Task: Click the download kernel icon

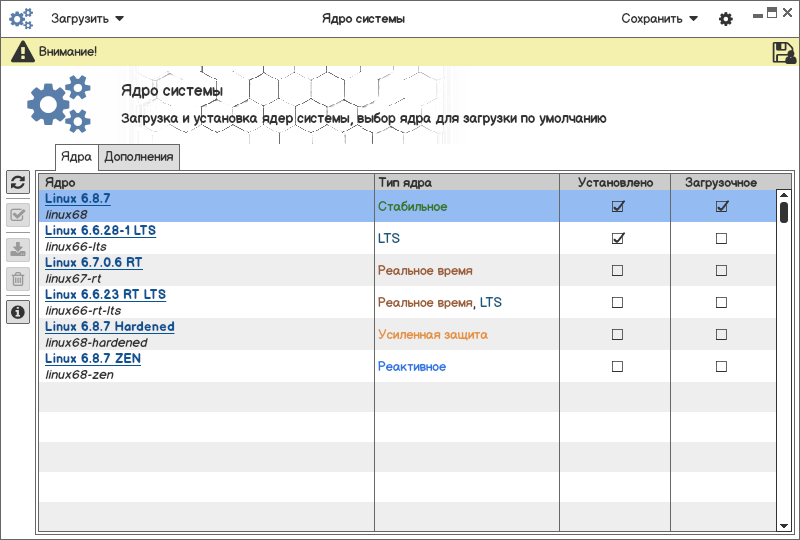Action: coord(17,249)
